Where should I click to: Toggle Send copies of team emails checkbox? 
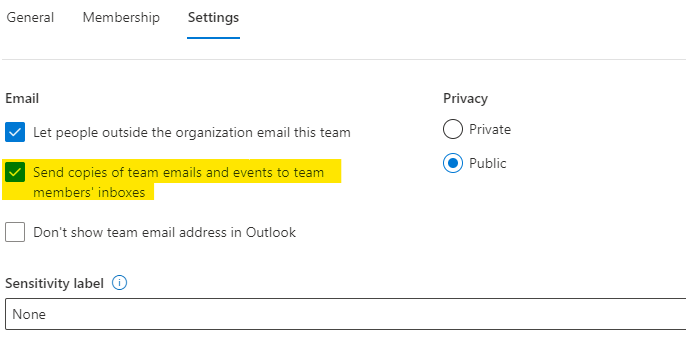[15, 172]
